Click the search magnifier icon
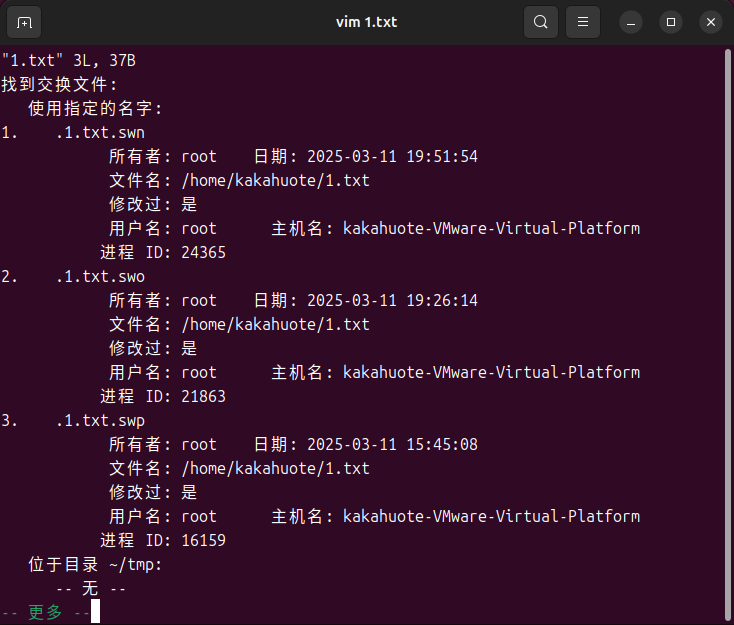Screen dimensions: 734x625 click(x=541, y=21)
